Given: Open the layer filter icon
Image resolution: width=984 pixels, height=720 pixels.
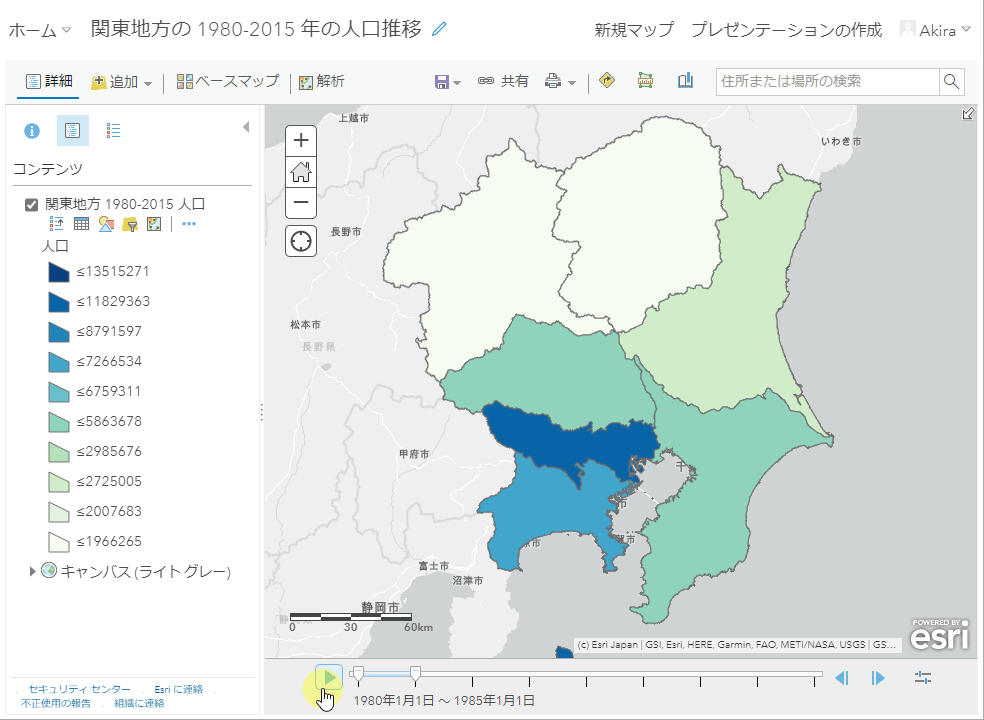Looking at the screenshot, I should 130,224.
